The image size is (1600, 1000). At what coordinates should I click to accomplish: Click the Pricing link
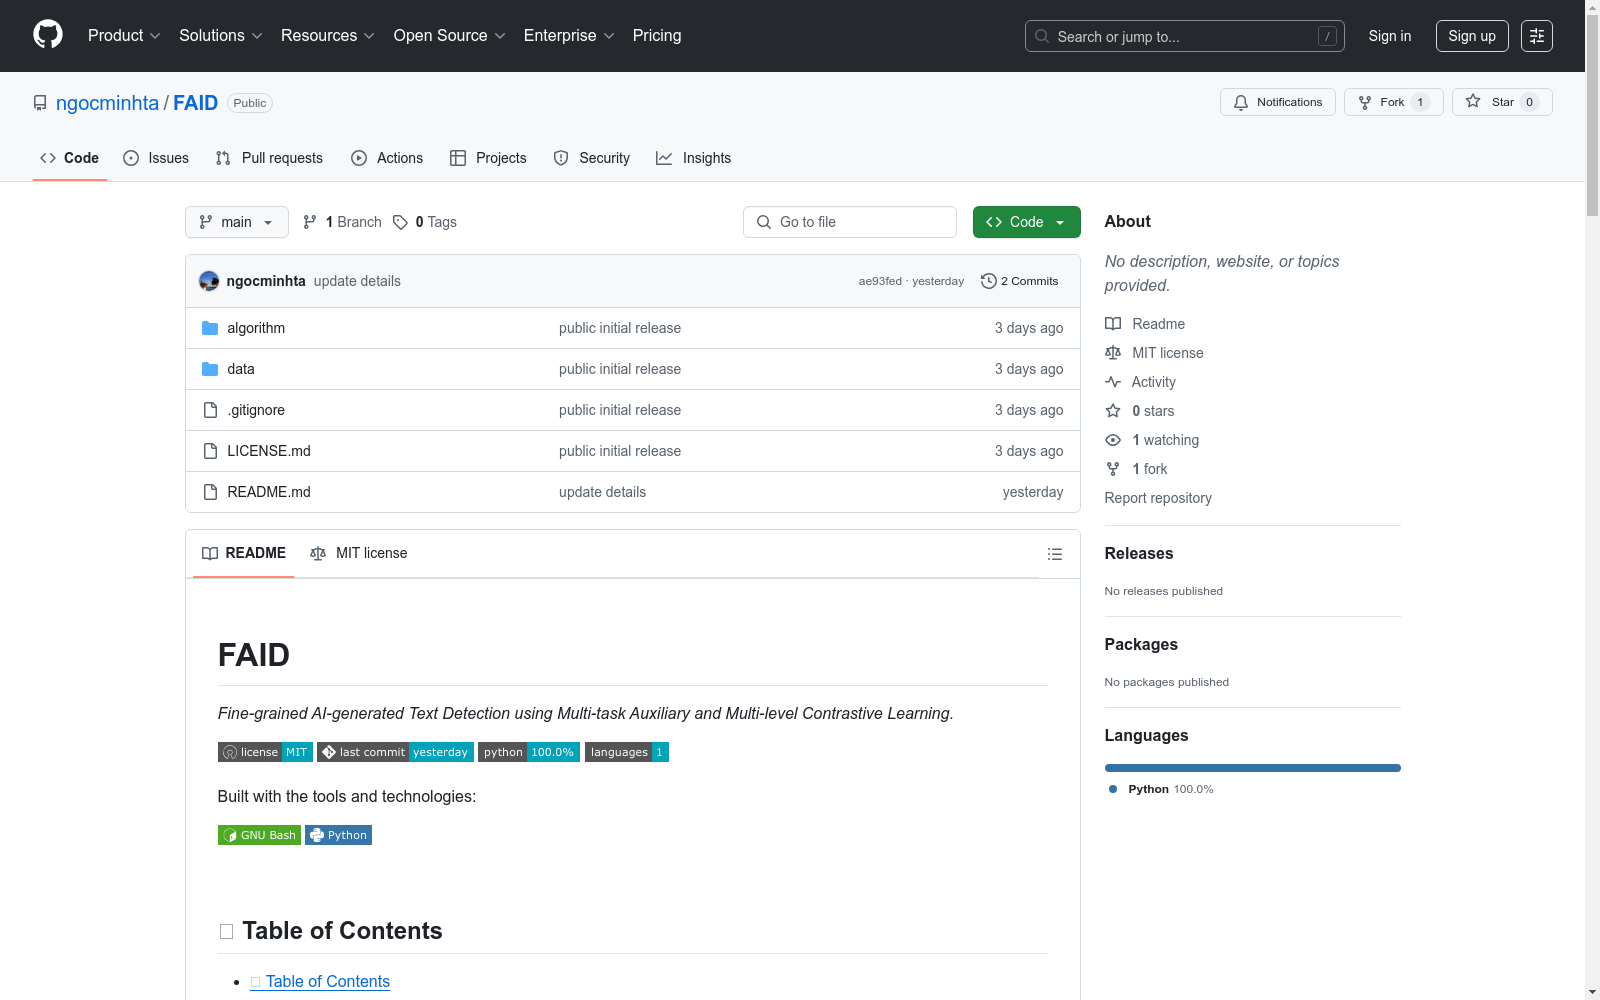[657, 36]
